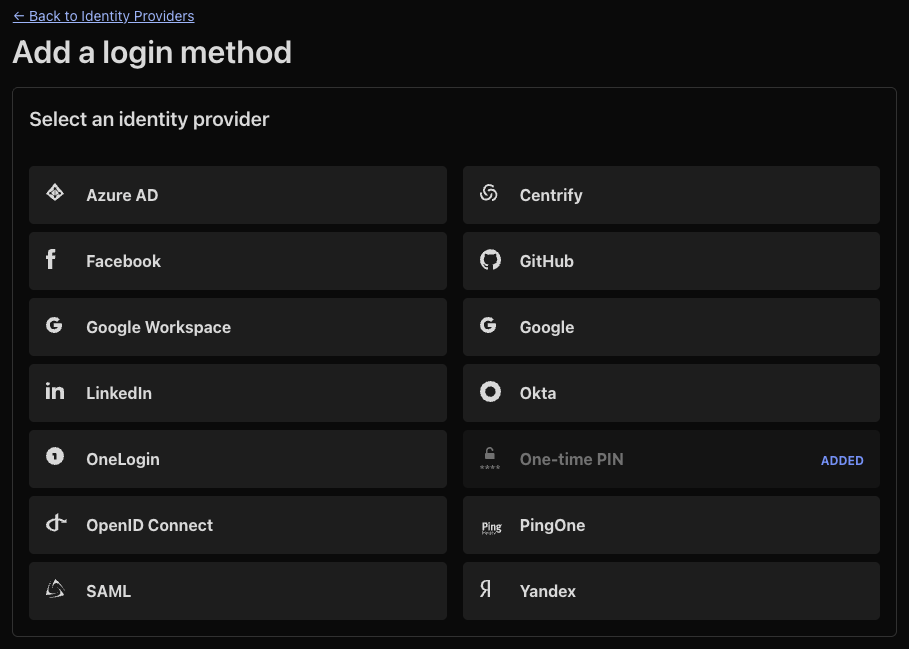909x649 pixels.
Task: Click the Okta circle logo icon
Action: pyautogui.click(x=489, y=392)
